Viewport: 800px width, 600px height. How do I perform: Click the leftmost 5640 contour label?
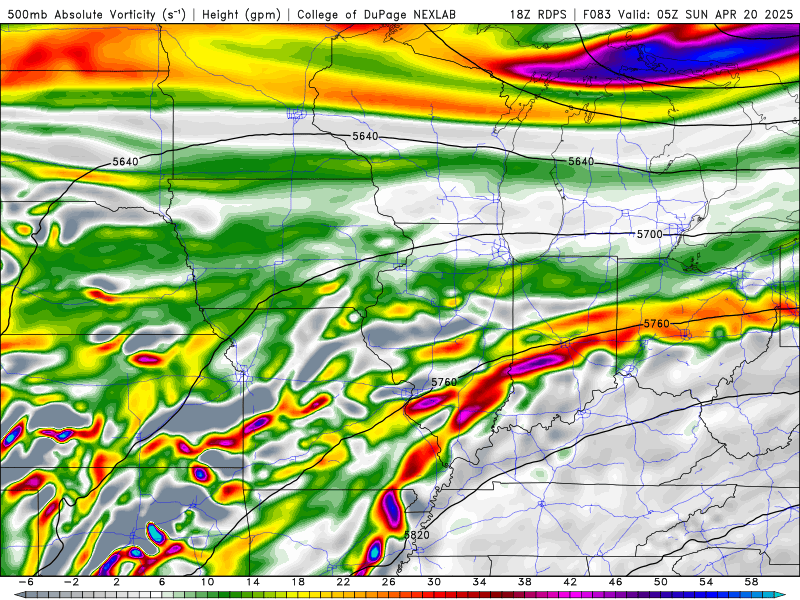tap(125, 162)
